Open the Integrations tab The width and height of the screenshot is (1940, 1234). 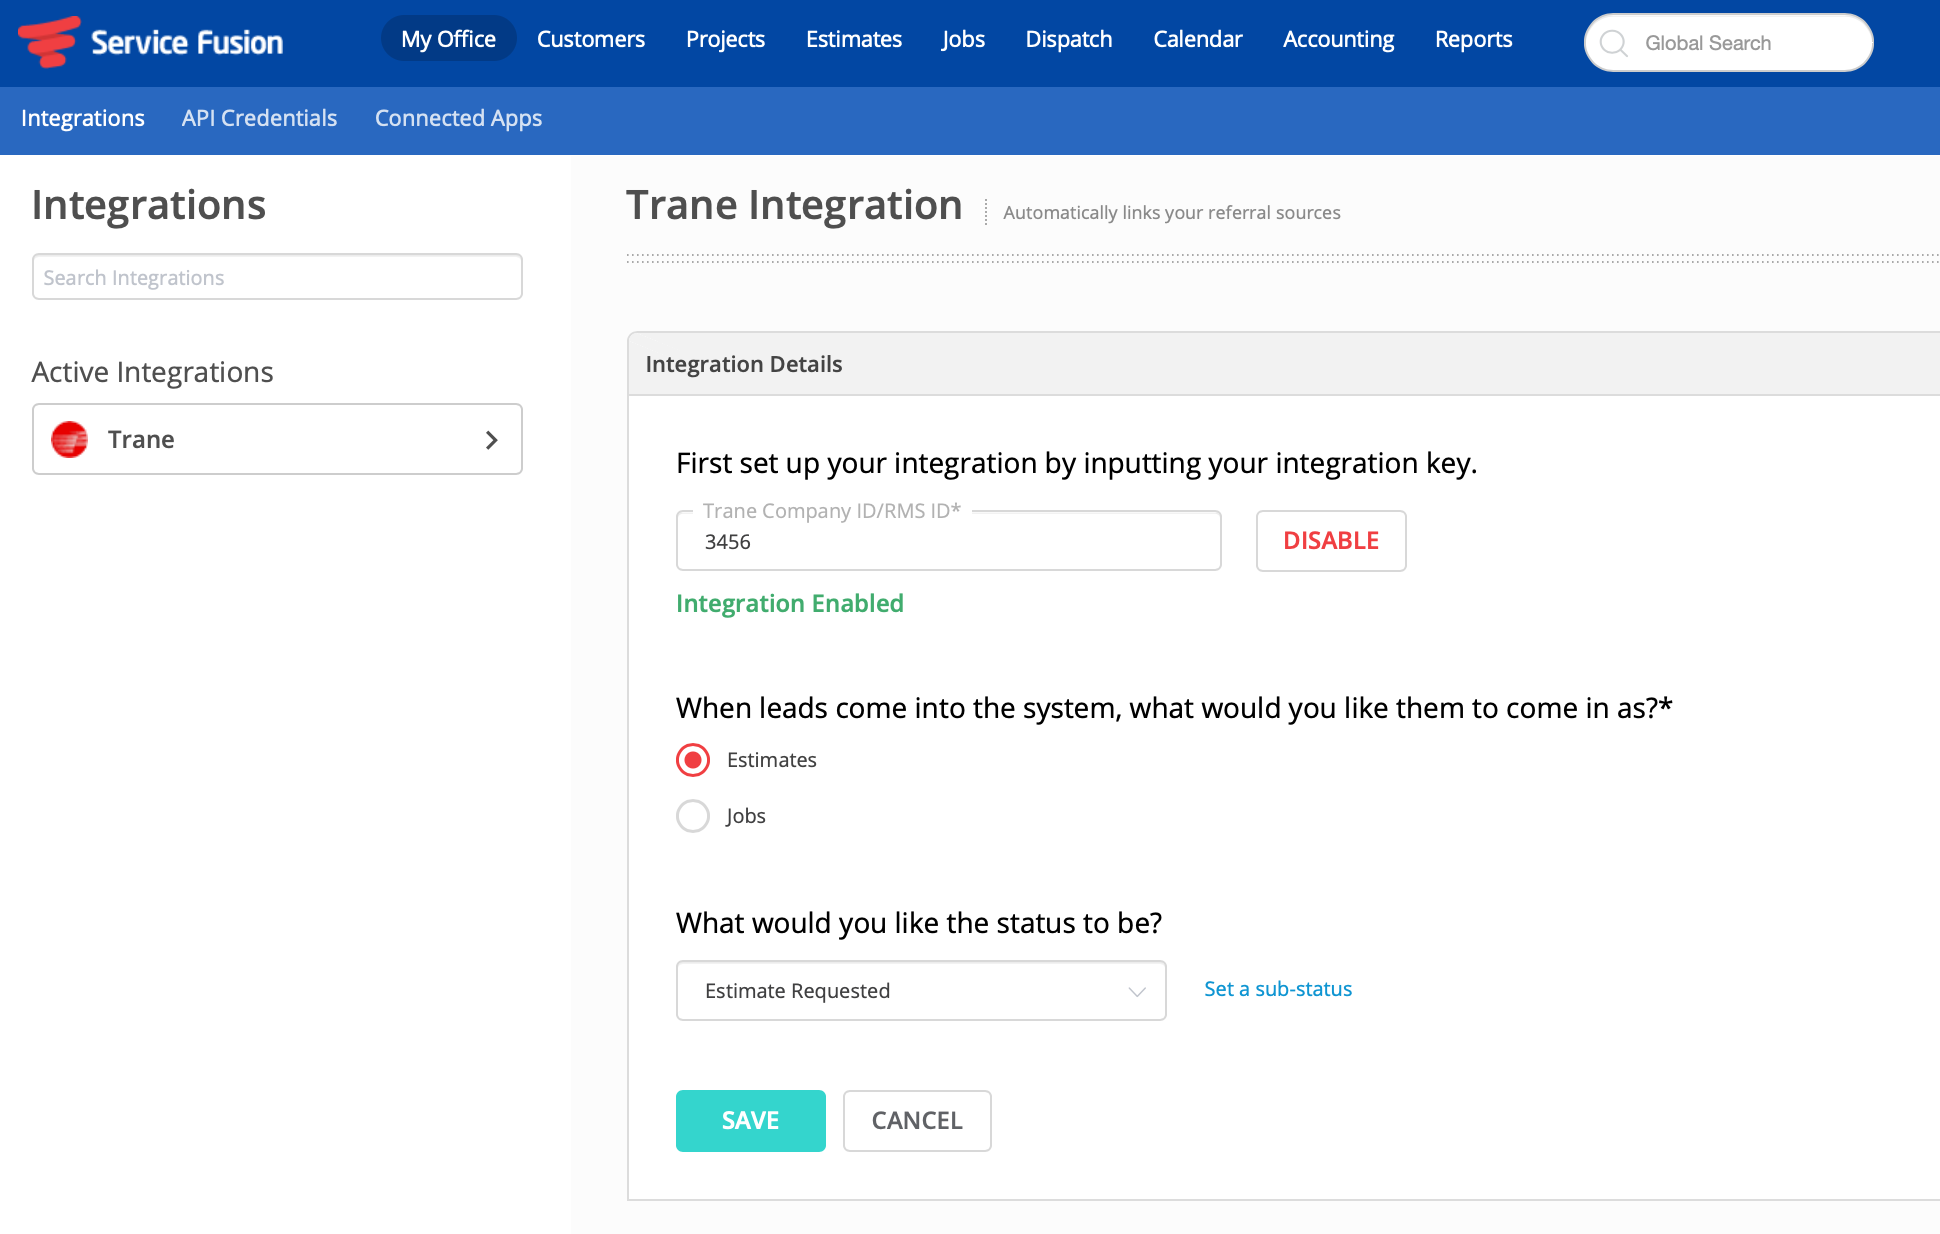(x=82, y=117)
